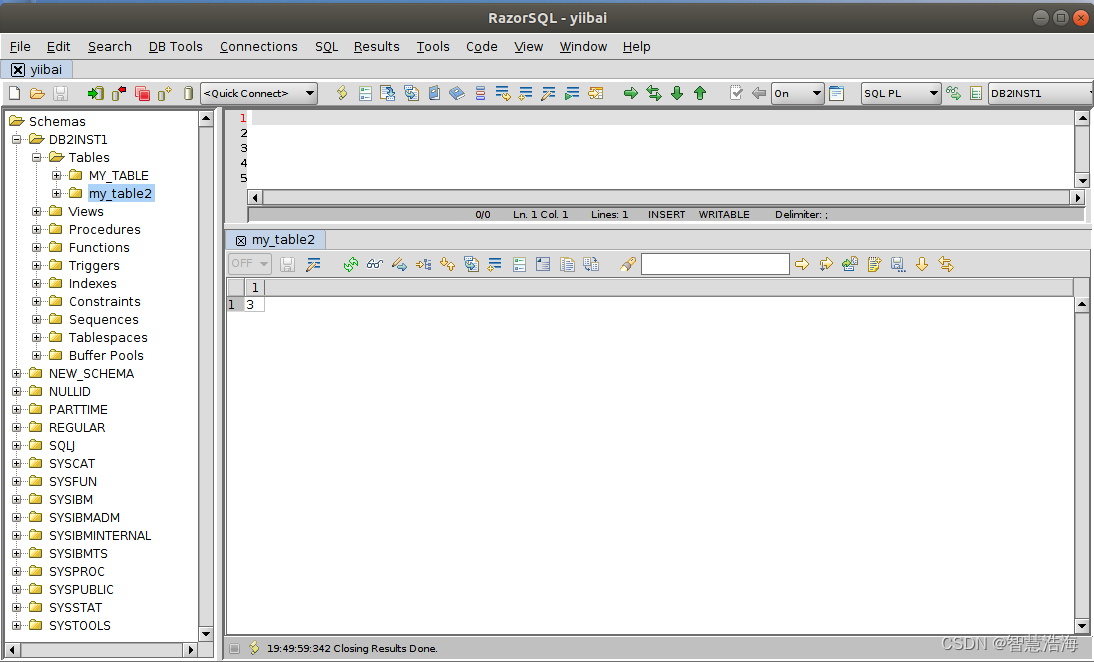Click inside the results filter text field
1094x662 pixels.
point(715,263)
